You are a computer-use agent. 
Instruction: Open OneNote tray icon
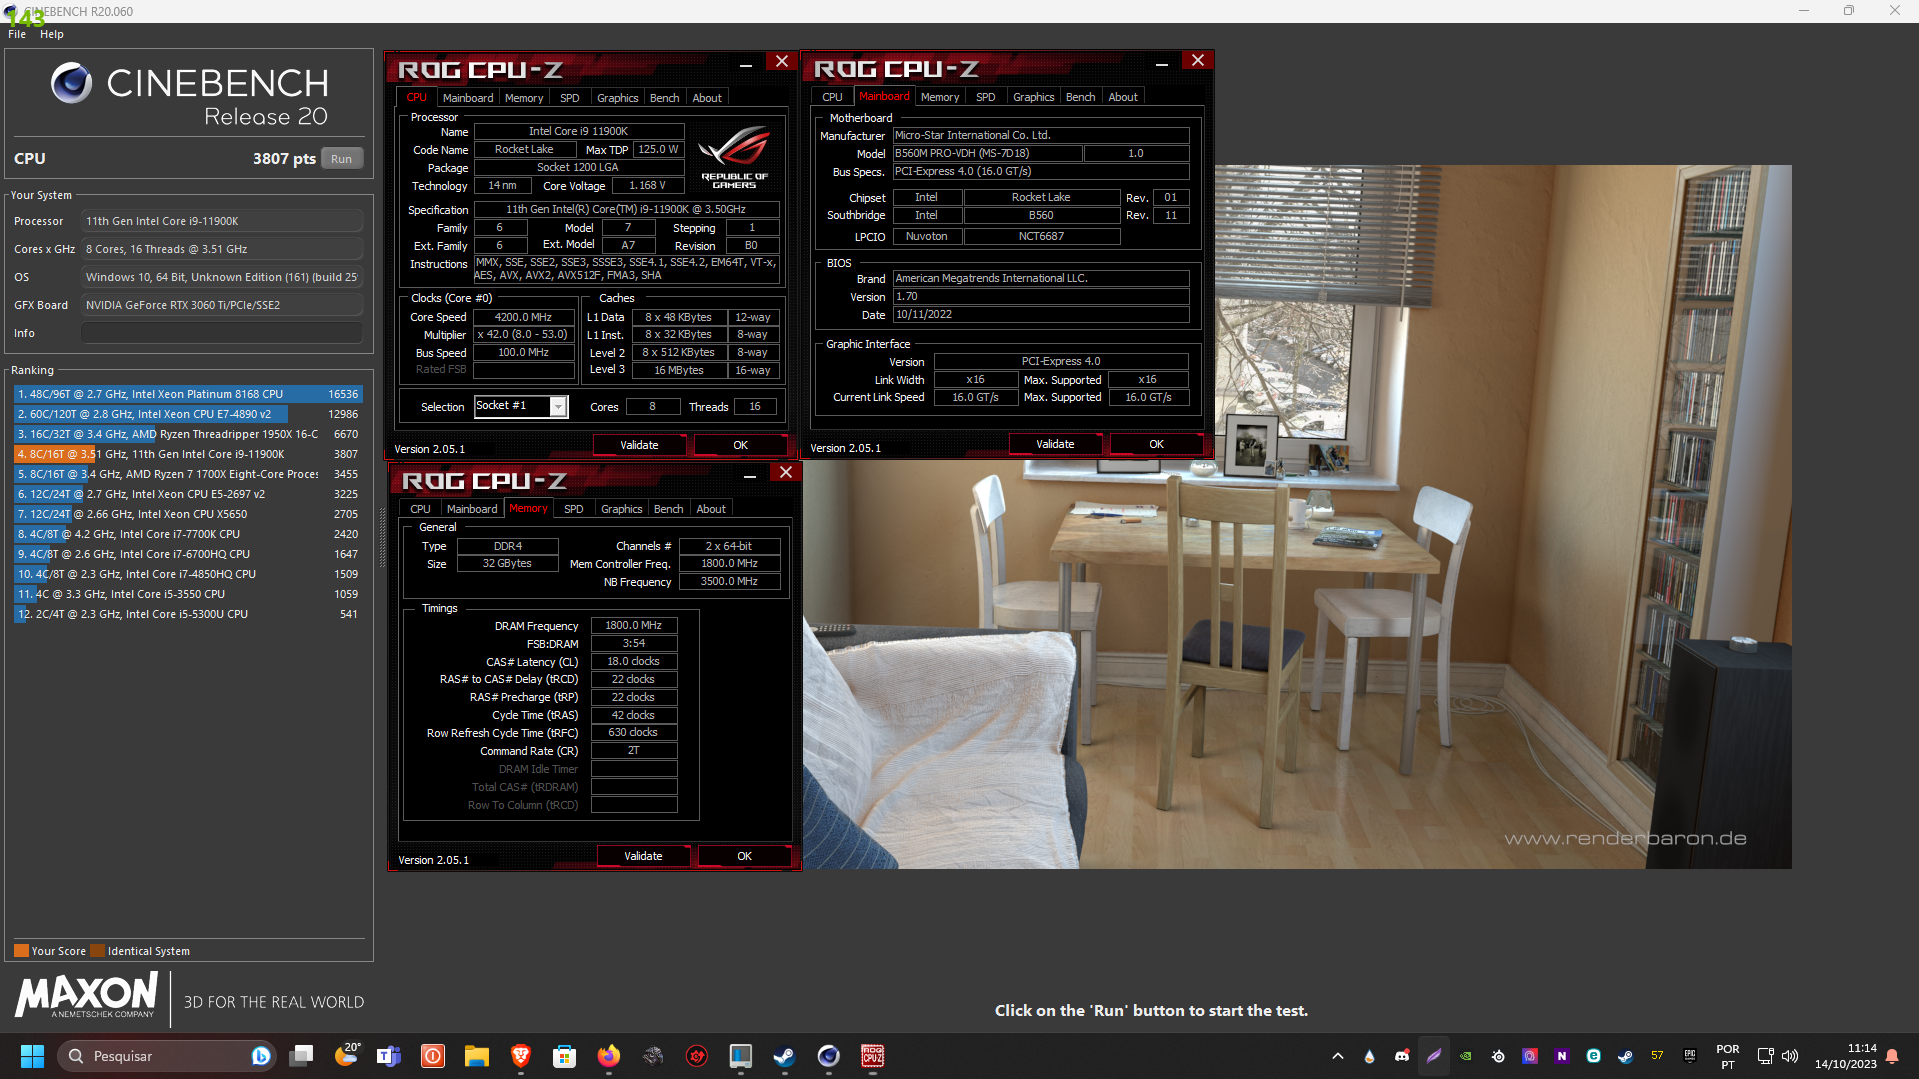(1562, 1056)
